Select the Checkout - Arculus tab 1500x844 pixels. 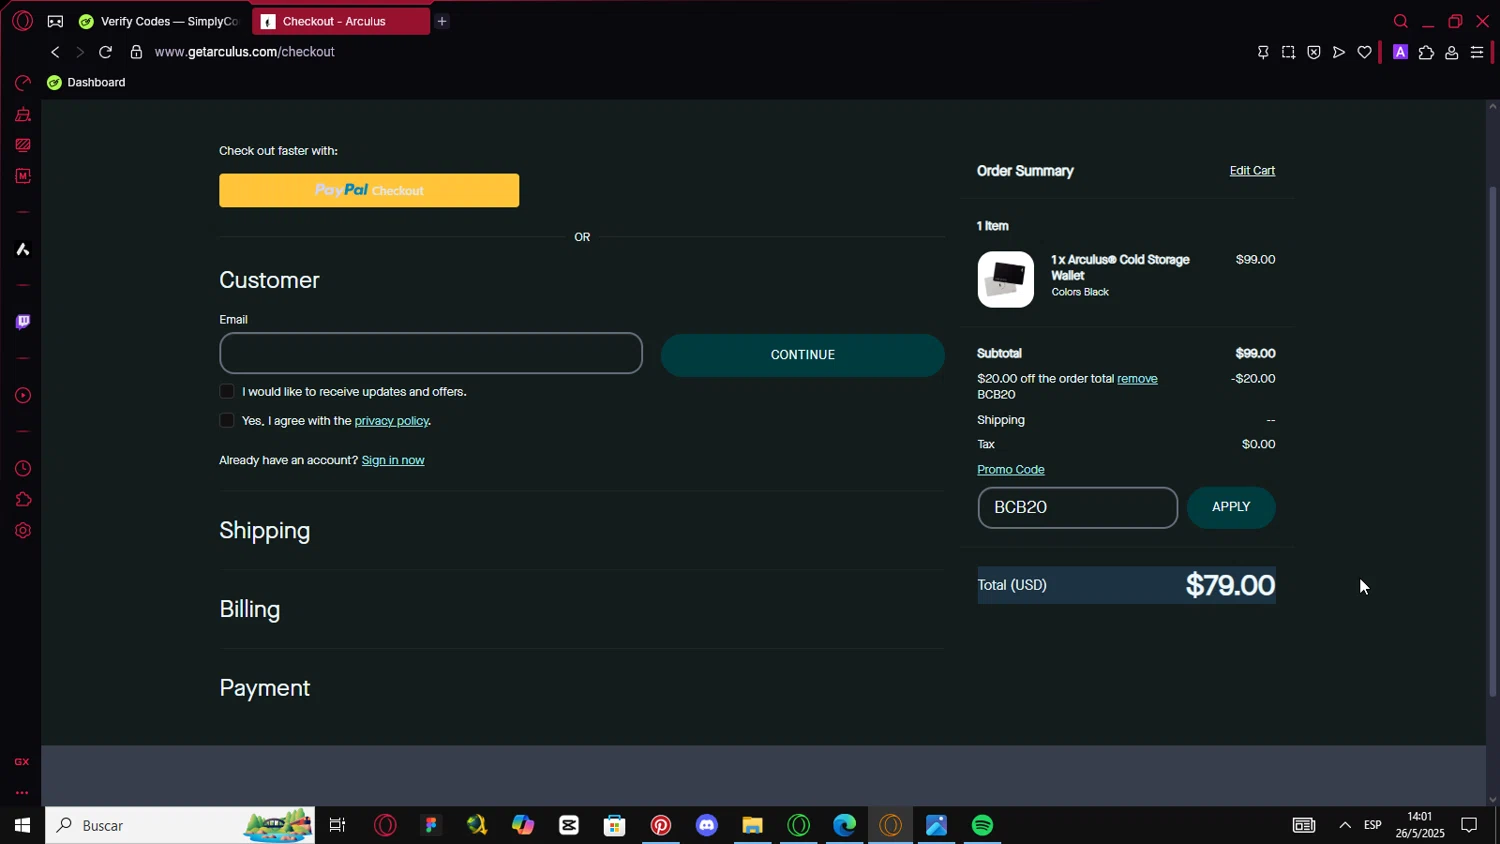[341, 21]
